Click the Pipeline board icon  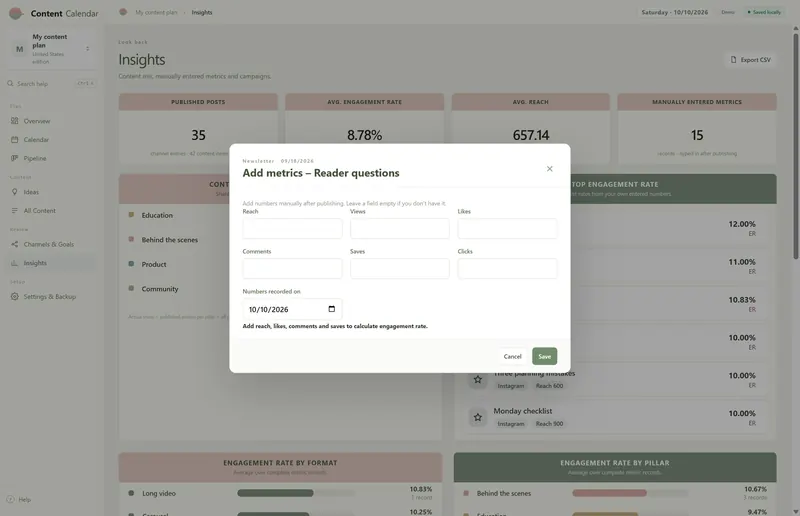[14, 158]
